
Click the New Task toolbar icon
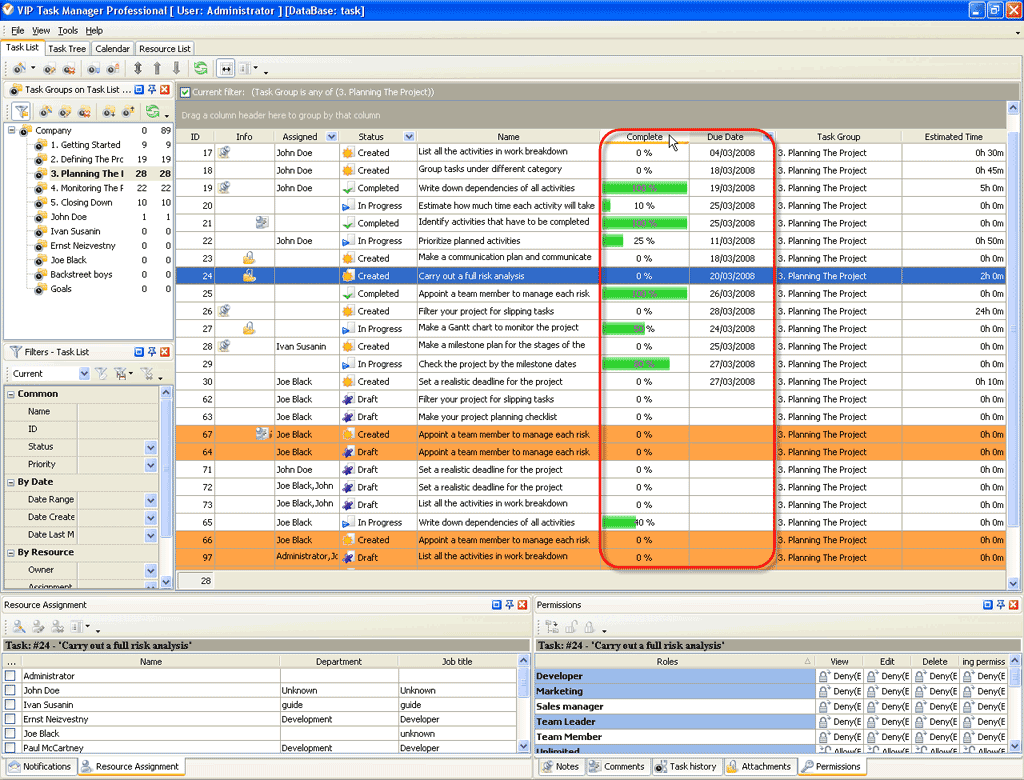(20, 68)
